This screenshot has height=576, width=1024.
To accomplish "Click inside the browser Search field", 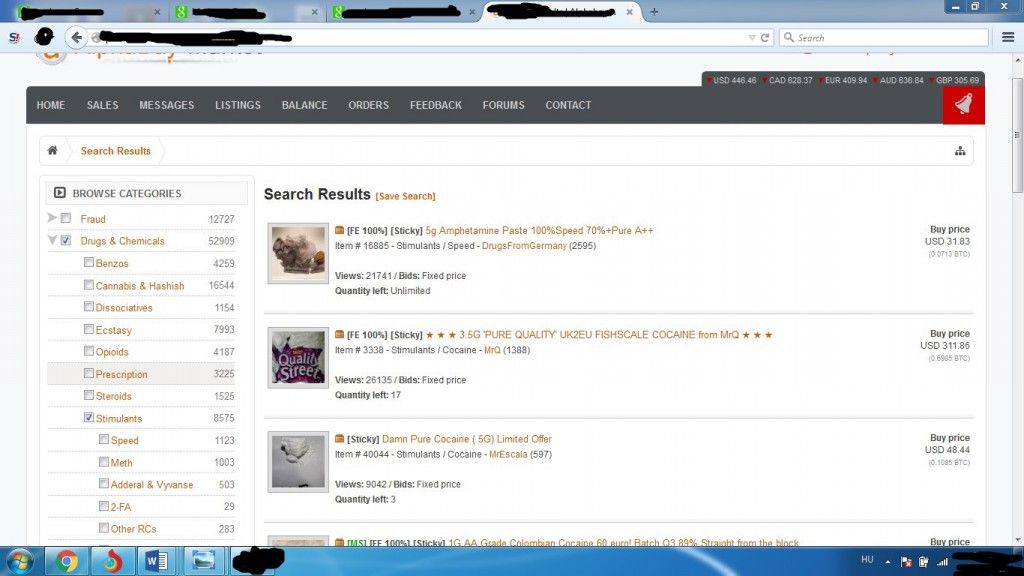I will coord(884,38).
